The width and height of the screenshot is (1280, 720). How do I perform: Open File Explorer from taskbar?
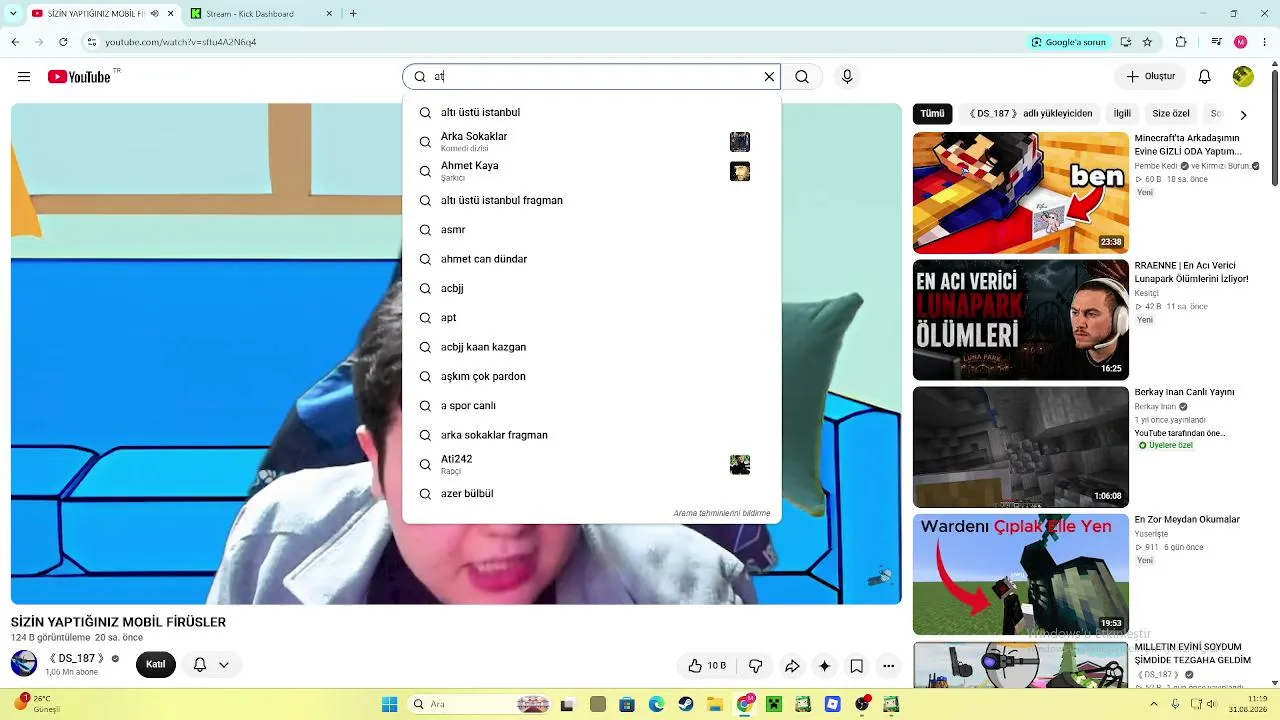[715, 704]
